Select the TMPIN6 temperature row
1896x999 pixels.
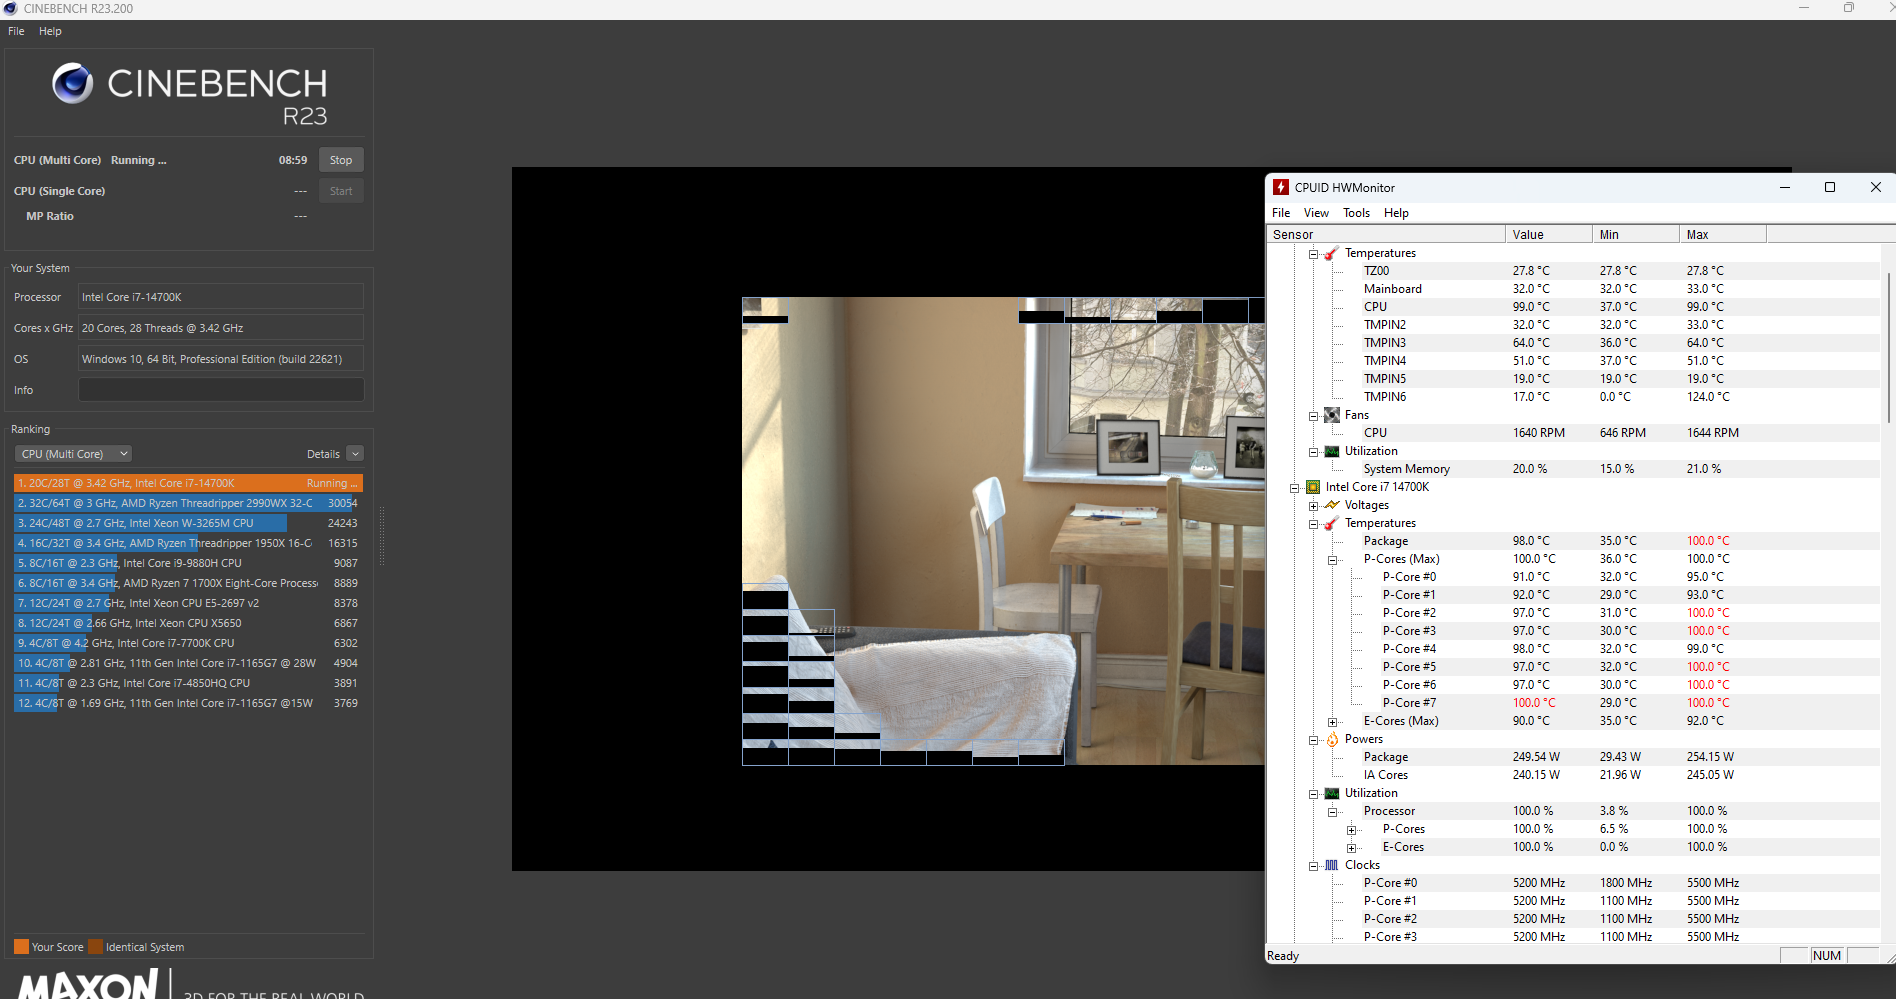(x=1574, y=397)
